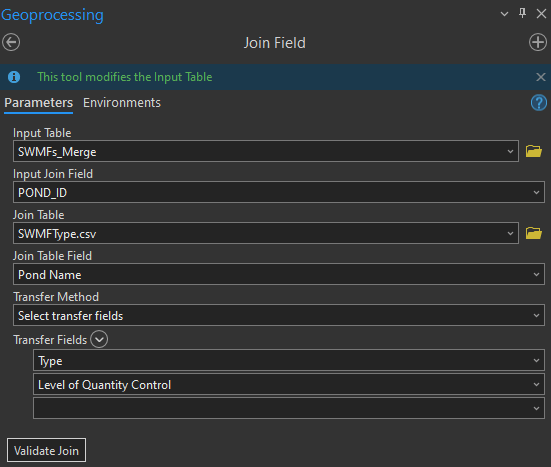Collapse the Transfer Fields expander
The width and height of the screenshot is (551, 467).
[99, 339]
